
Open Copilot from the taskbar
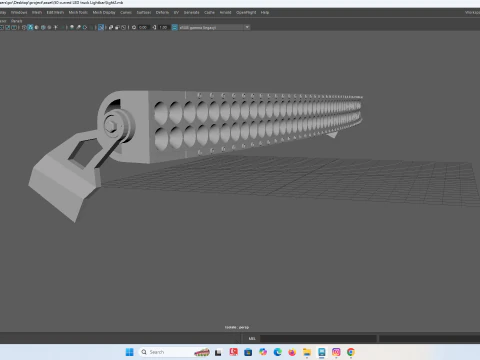pyautogui.click(x=263, y=352)
